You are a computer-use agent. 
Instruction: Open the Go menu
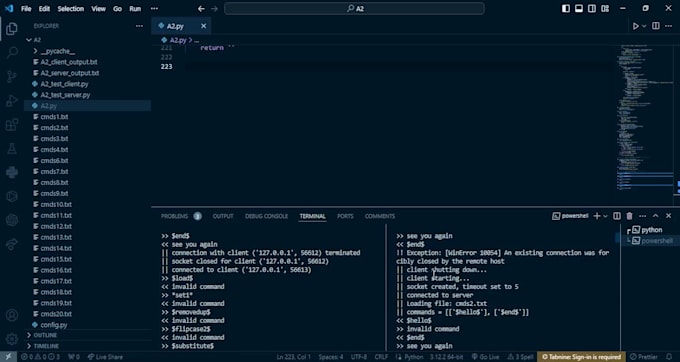pyautogui.click(x=118, y=9)
